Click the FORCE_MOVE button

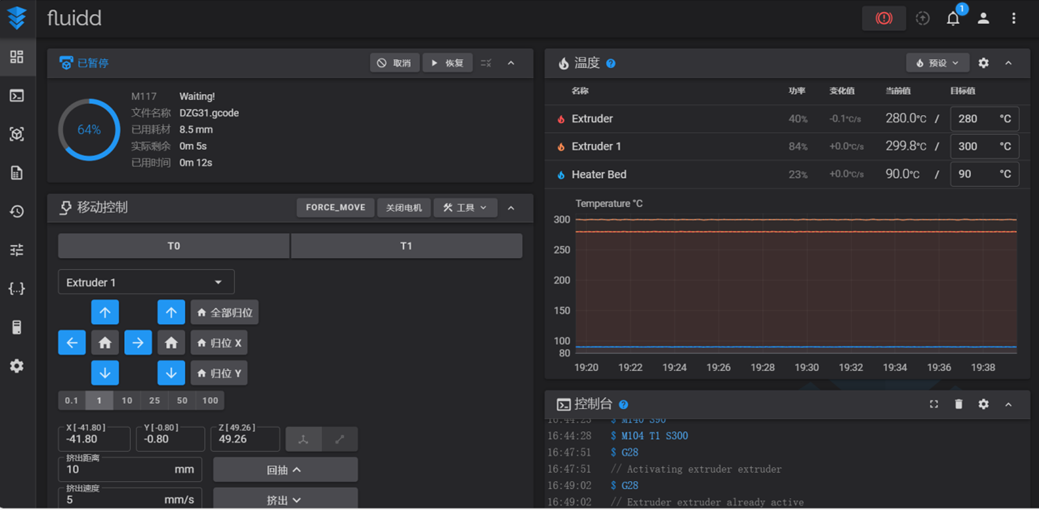coord(335,208)
